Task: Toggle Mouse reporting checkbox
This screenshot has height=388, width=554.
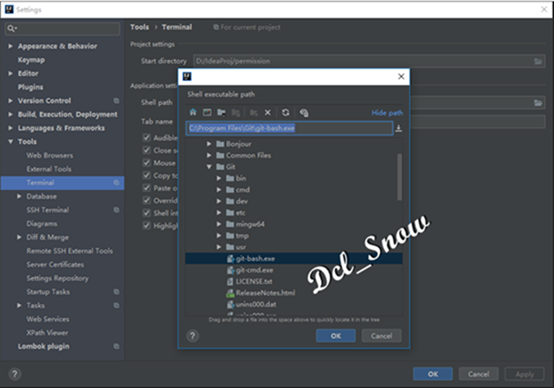Action: 147,163
